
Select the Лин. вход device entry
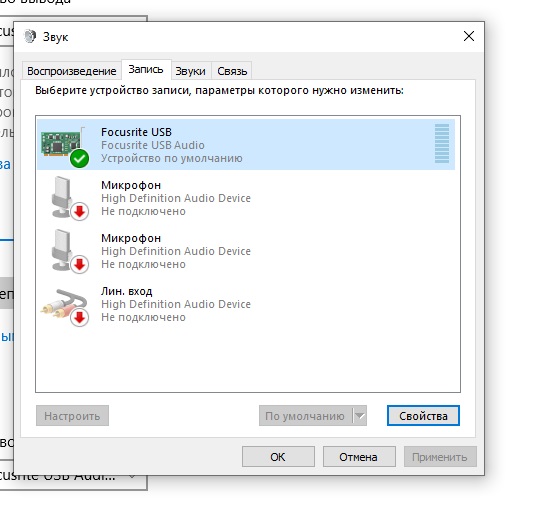pos(245,304)
